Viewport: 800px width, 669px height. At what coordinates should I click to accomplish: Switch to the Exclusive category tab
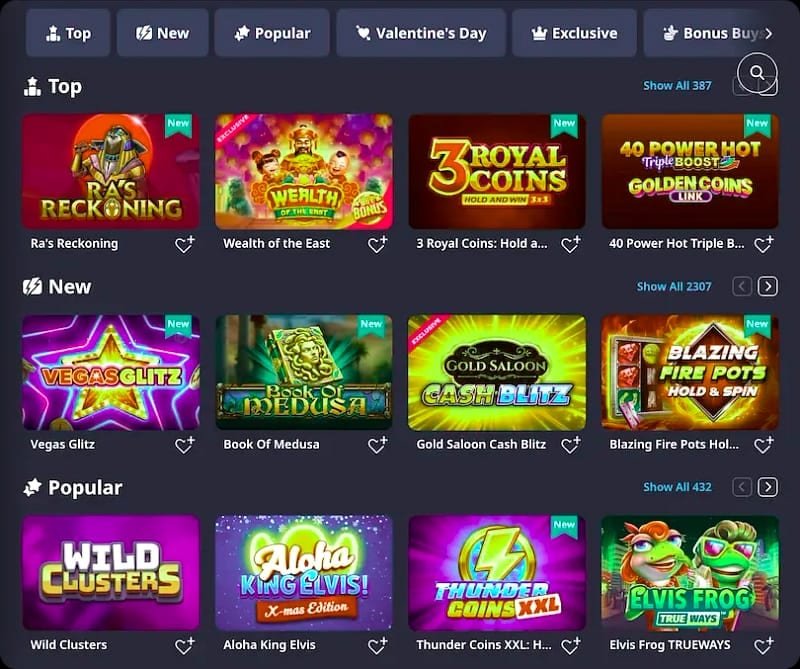tap(574, 33)
